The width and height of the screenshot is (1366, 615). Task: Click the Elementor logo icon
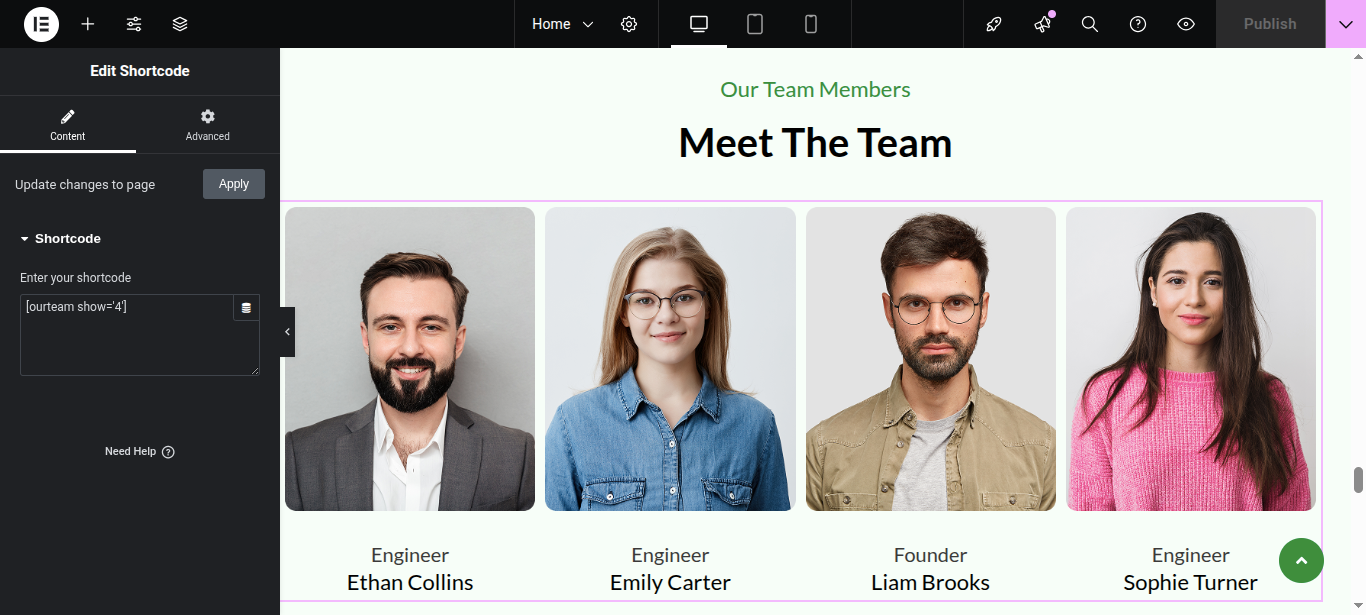click(x=41, y=24)
